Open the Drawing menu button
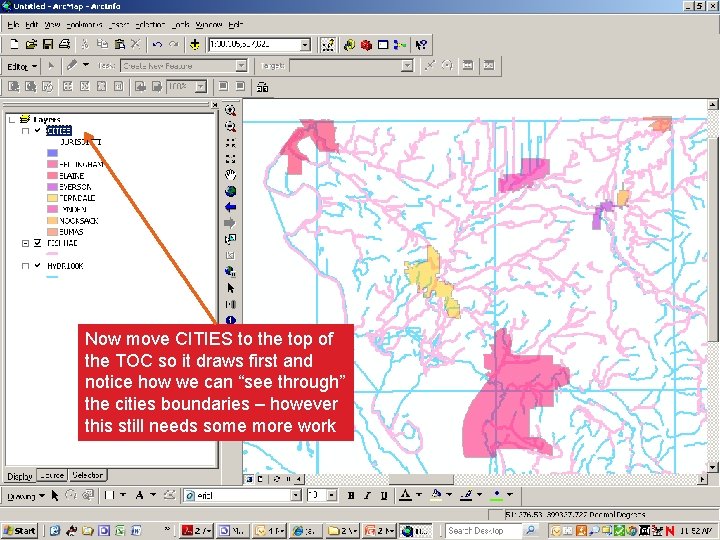This screenshot has width=720, height=540. click(x=22, y=495)
